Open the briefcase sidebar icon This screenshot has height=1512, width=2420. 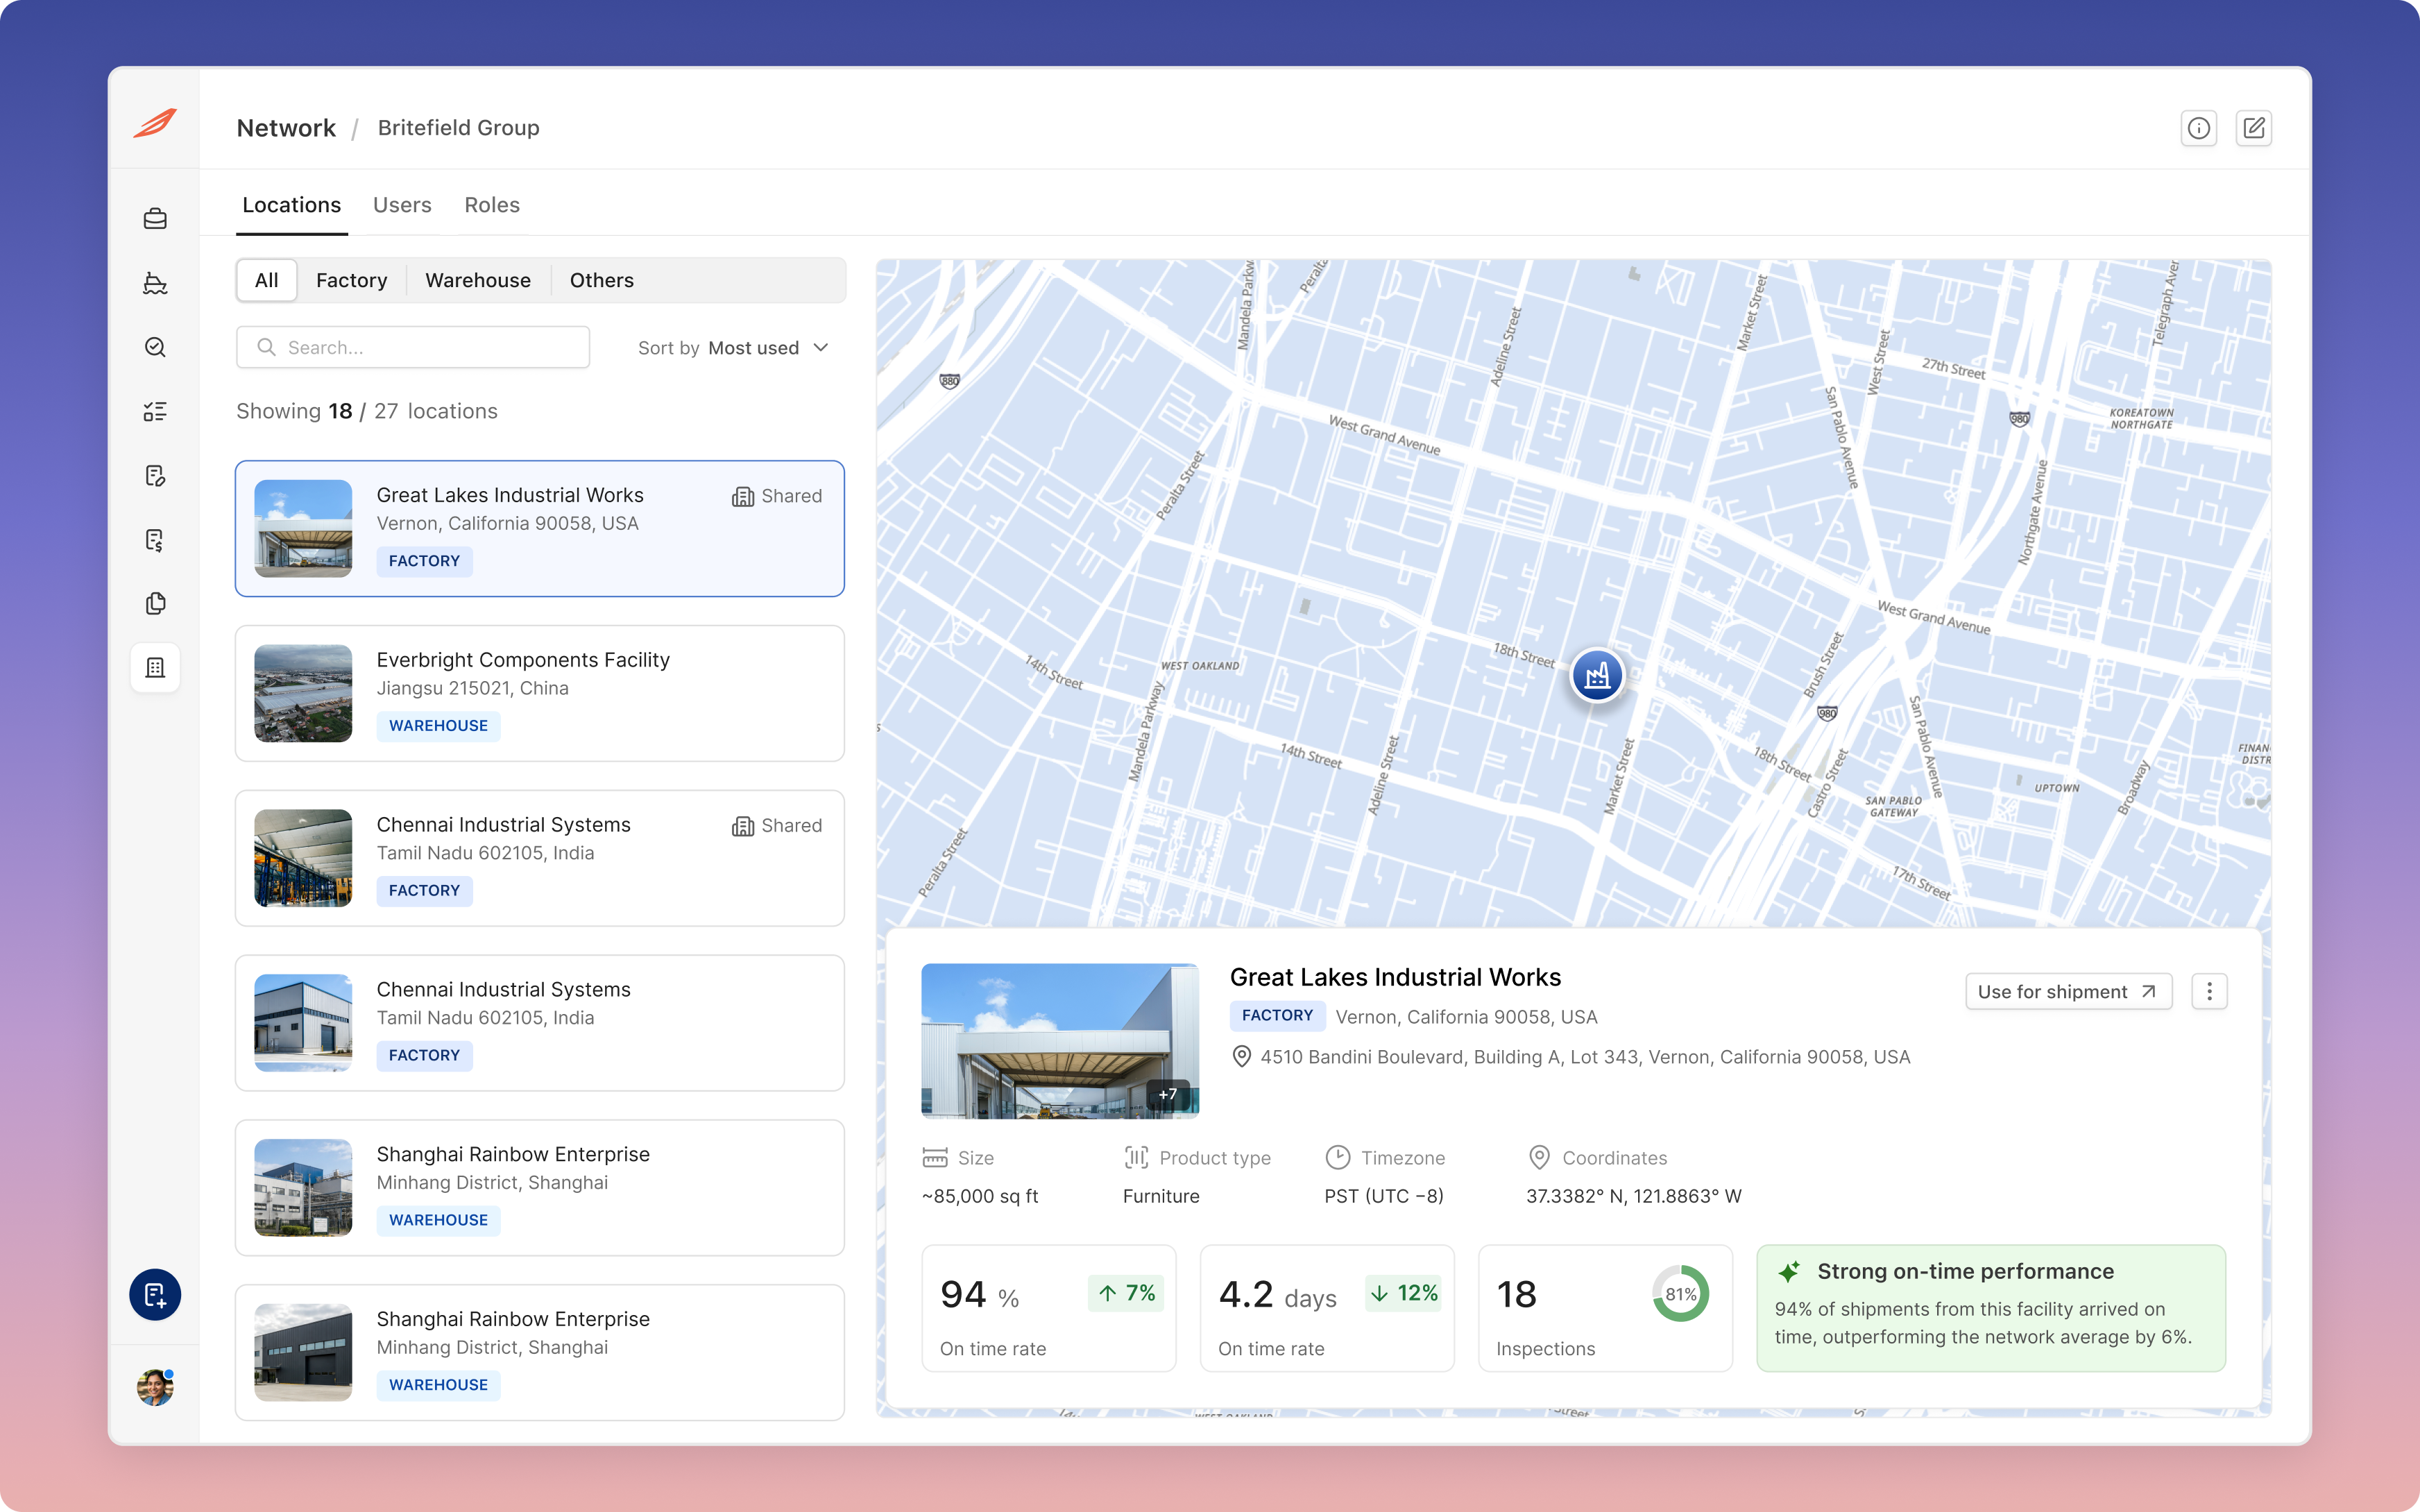[x=155, y=219]
